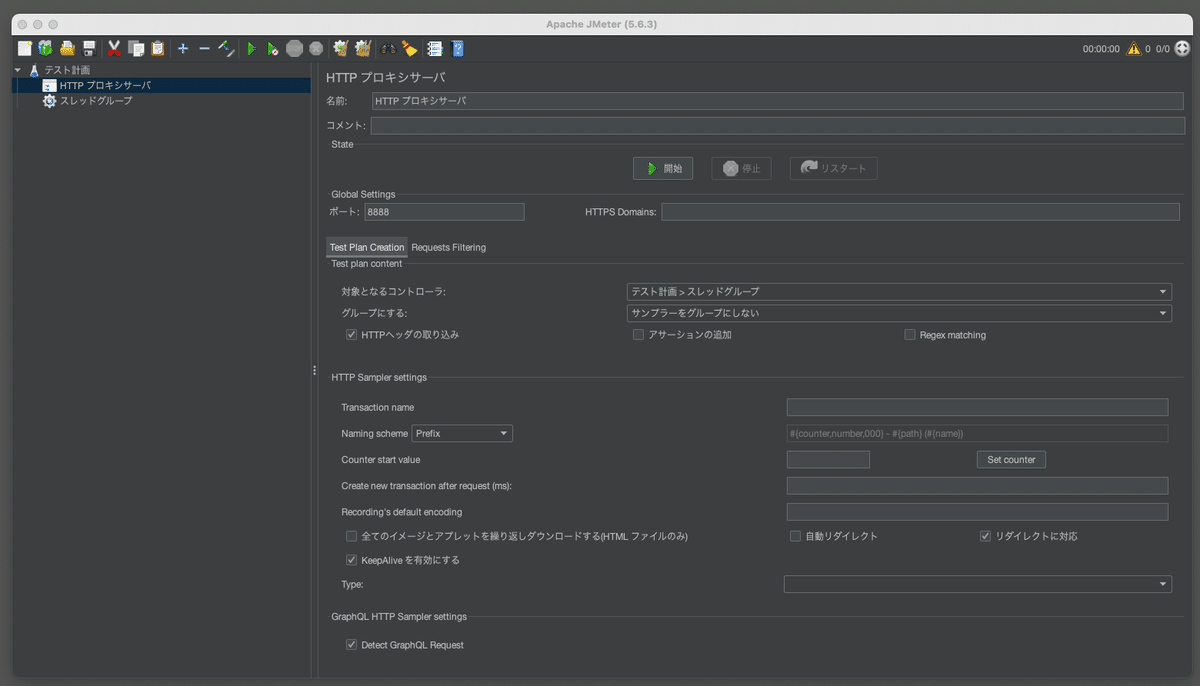Switch to the Requests Filtering tab

(448, 247)
